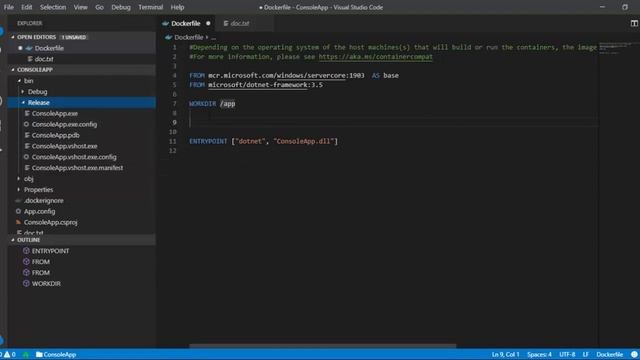Click the editor minimap
Viewport: 640px width, 360px height.
coord(618,48)
